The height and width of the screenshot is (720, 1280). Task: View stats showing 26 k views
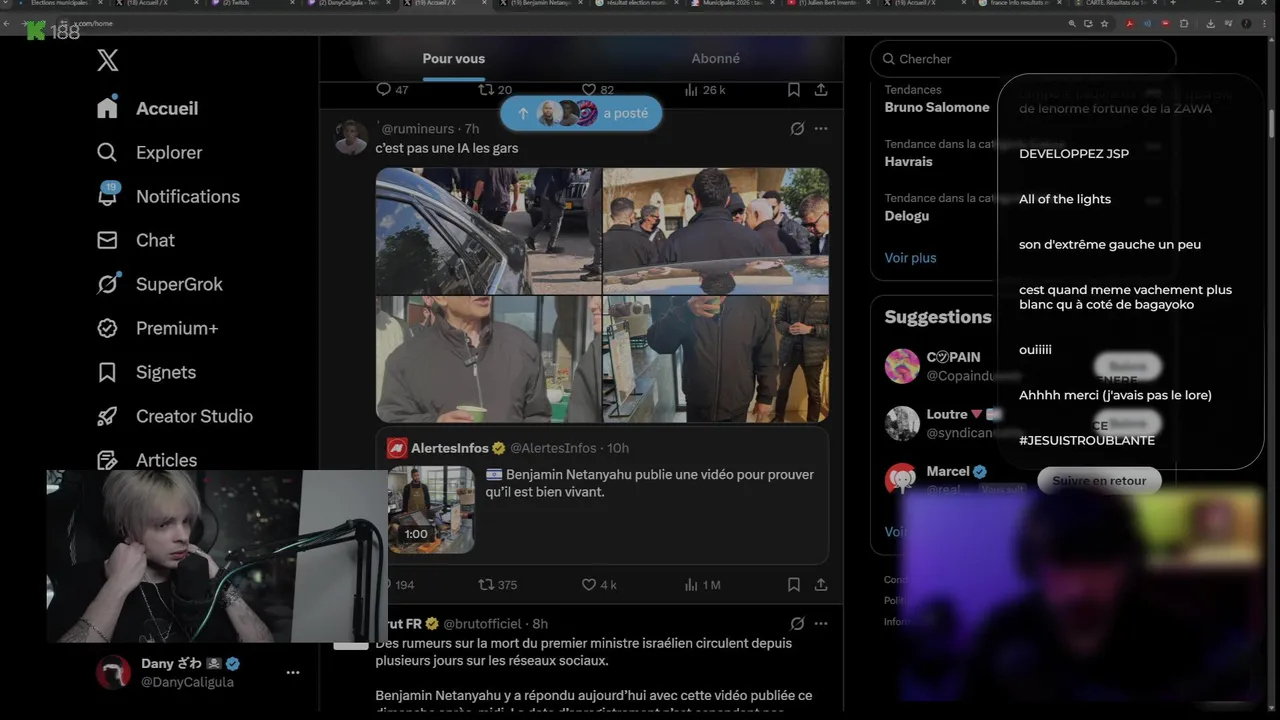[x=705, y=90]
